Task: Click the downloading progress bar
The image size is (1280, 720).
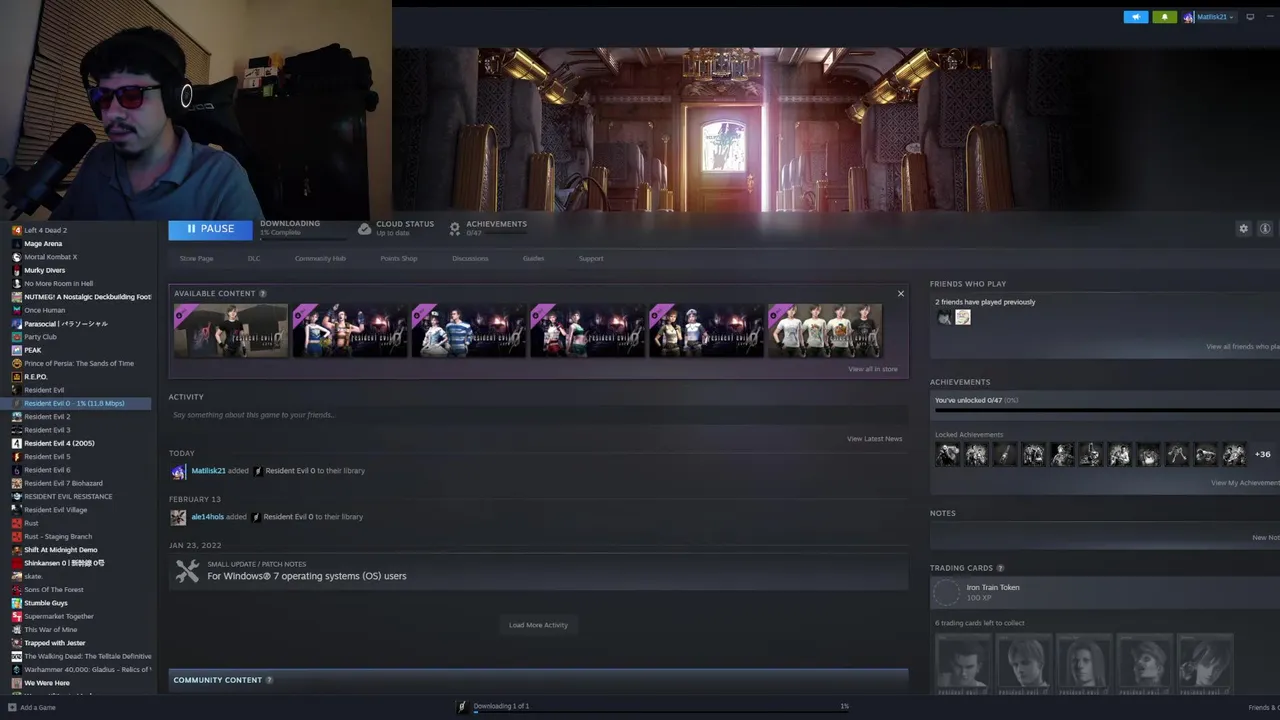Action: (x=302, y=239)
